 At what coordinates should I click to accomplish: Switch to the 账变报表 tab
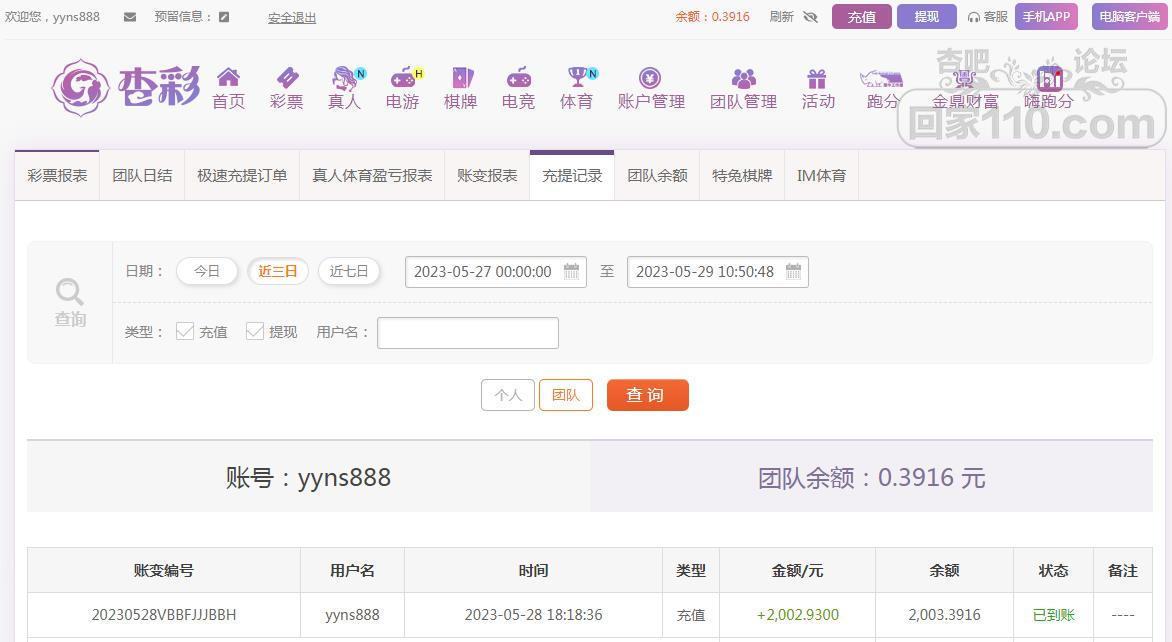[x=487, y=176]
